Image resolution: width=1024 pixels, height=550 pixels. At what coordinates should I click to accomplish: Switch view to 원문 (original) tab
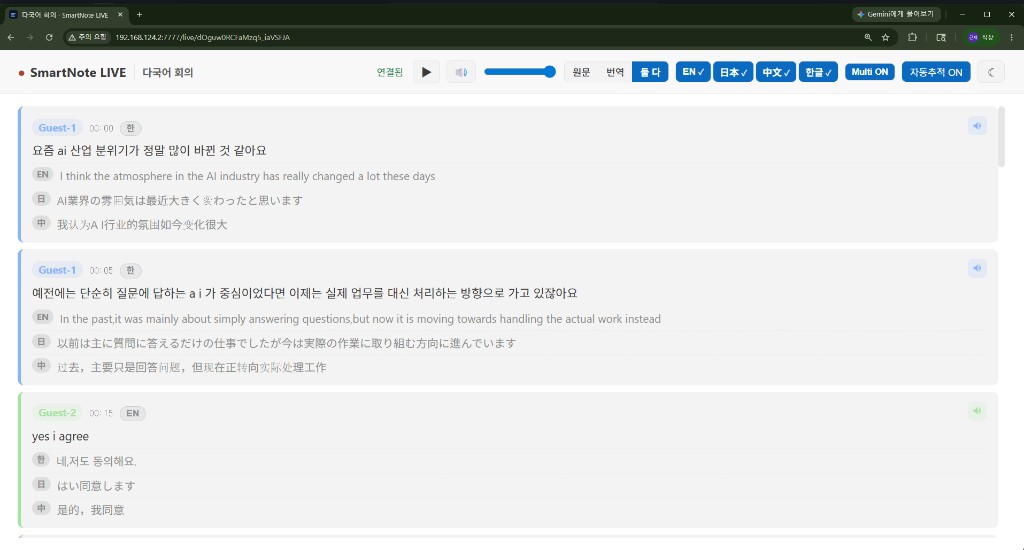[581, 72]
